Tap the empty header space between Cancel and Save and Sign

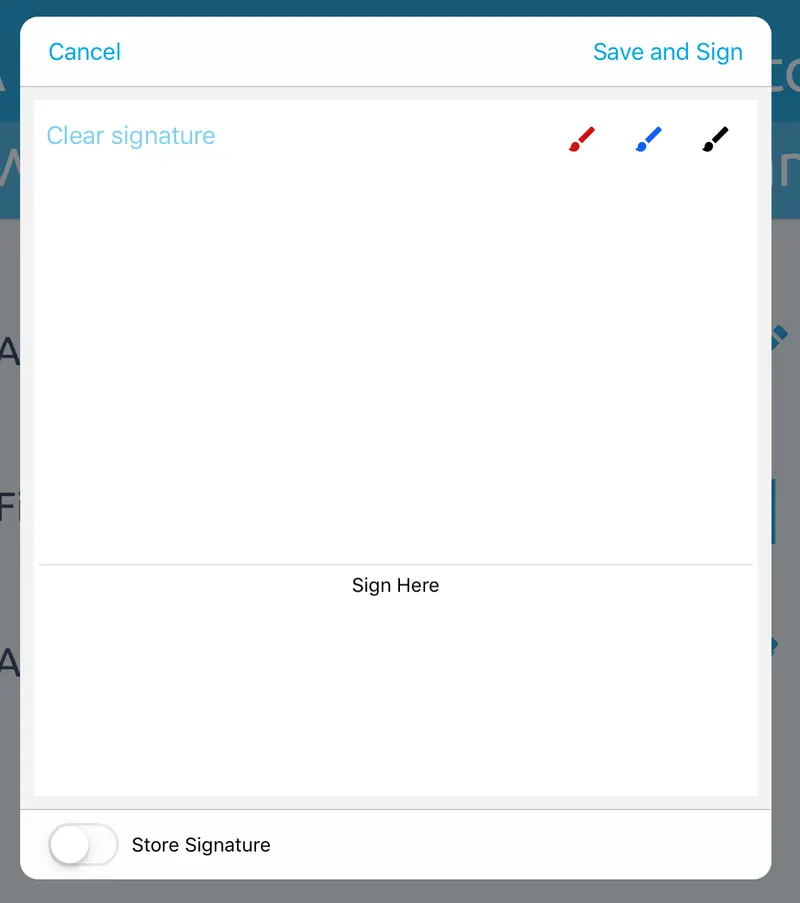[357, 52]
